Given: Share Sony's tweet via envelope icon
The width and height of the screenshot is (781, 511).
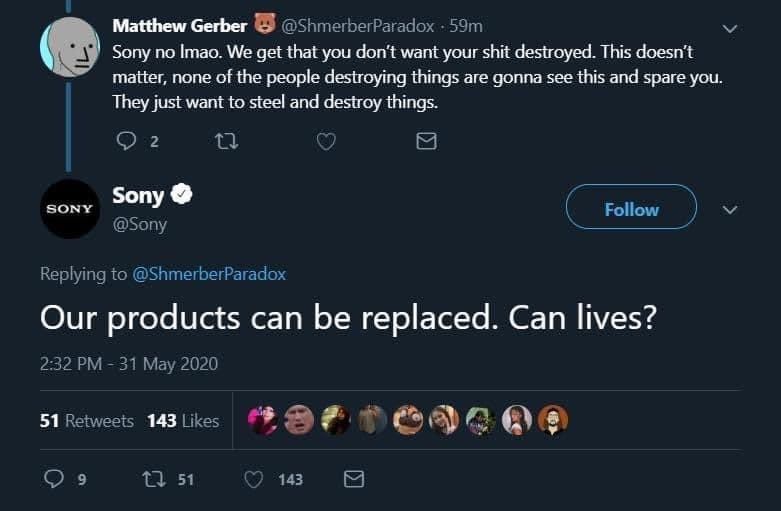Looking at the screenshot, I should pos(353,480).
